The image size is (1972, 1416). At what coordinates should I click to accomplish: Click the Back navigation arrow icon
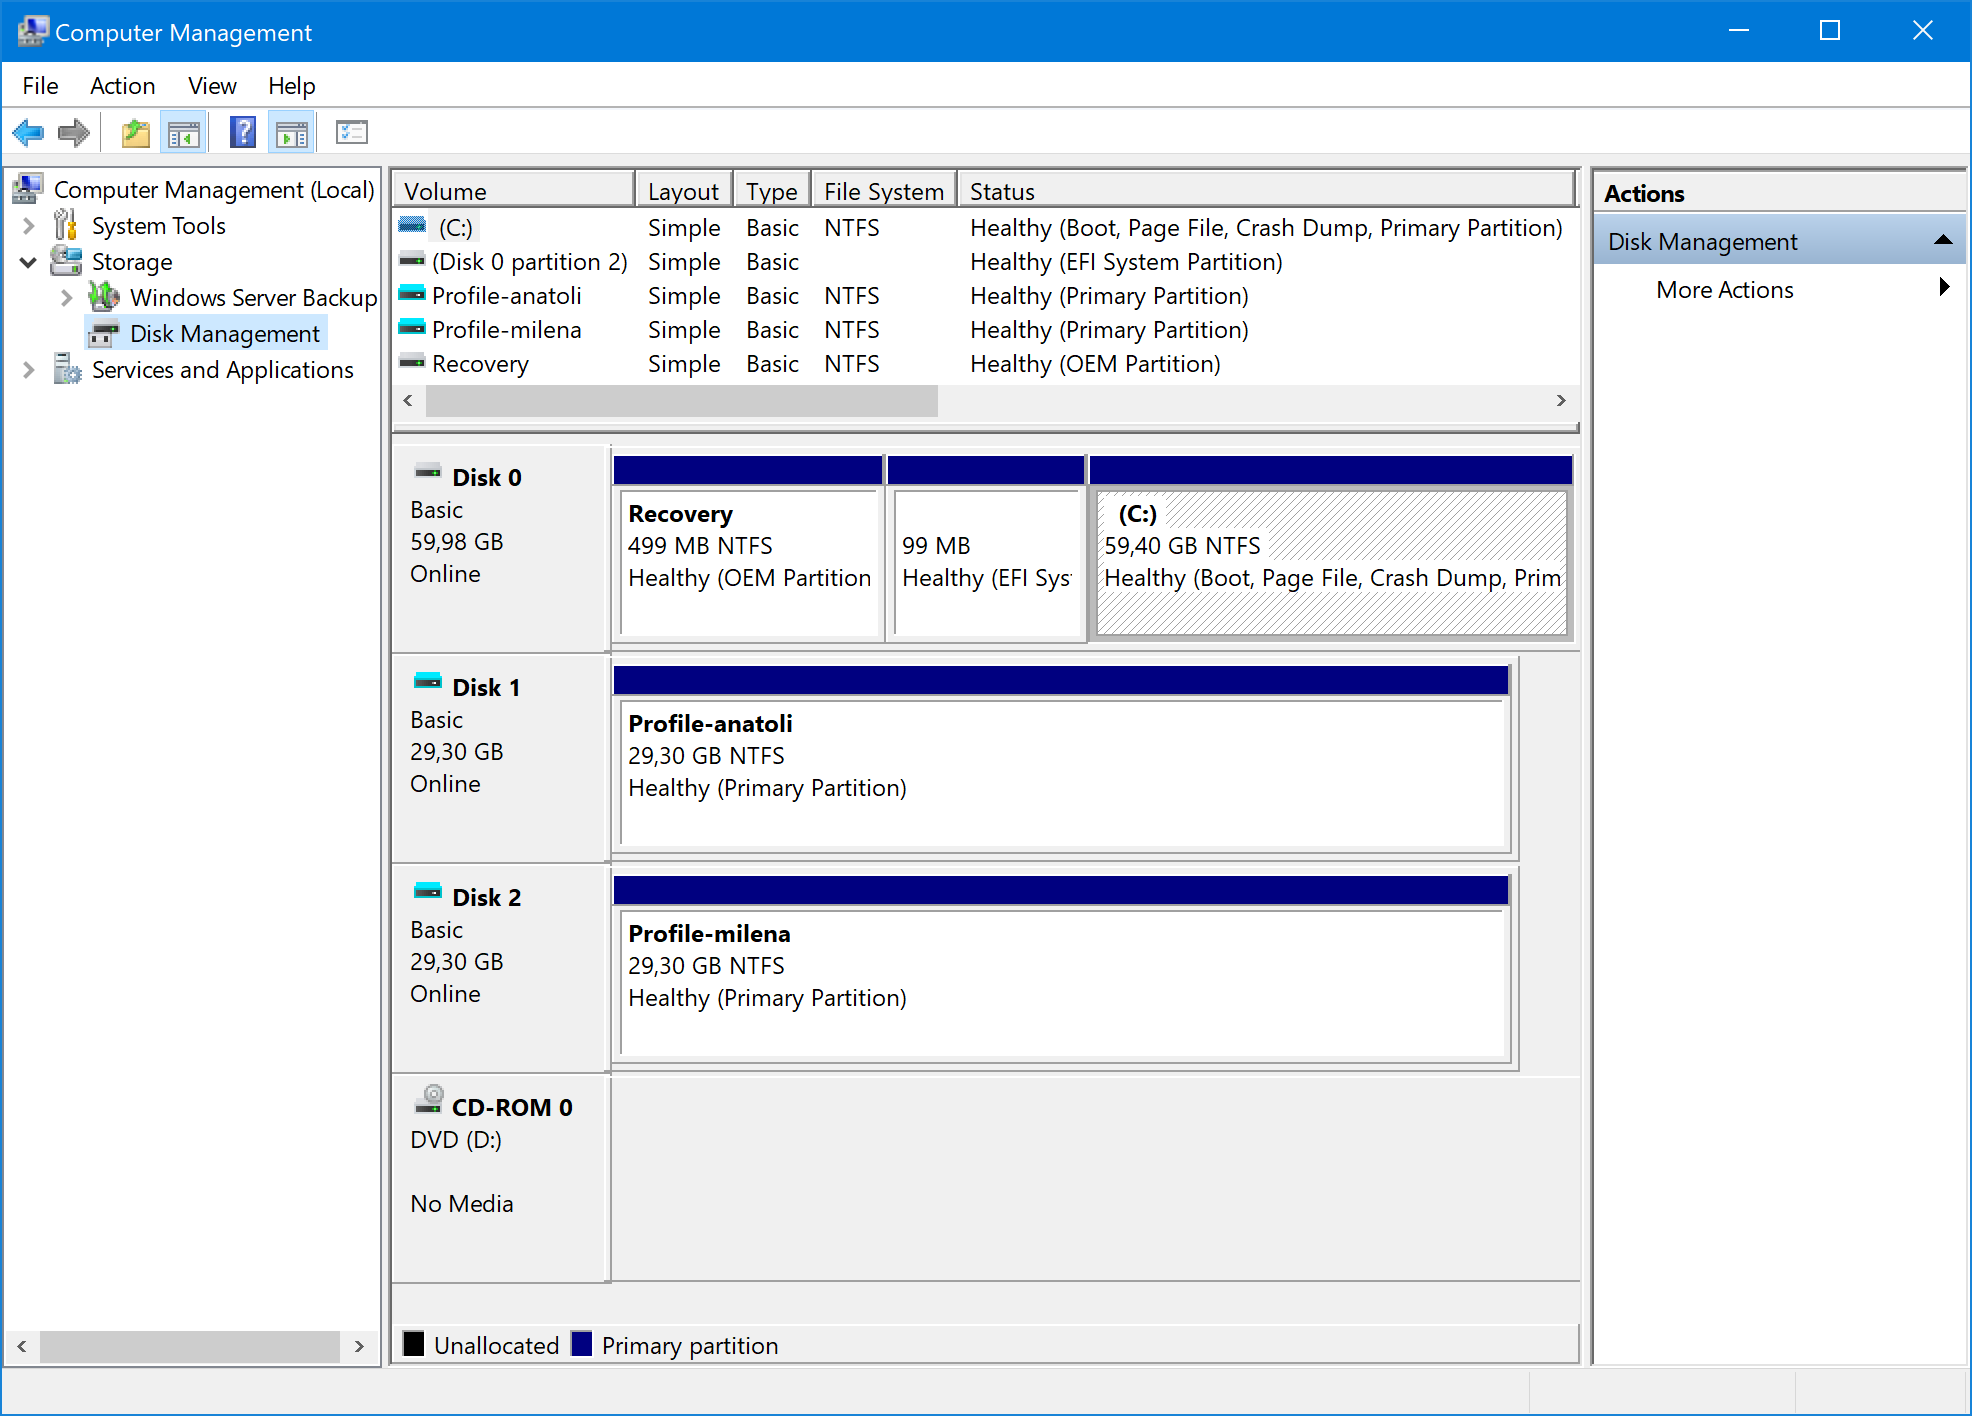27,132
